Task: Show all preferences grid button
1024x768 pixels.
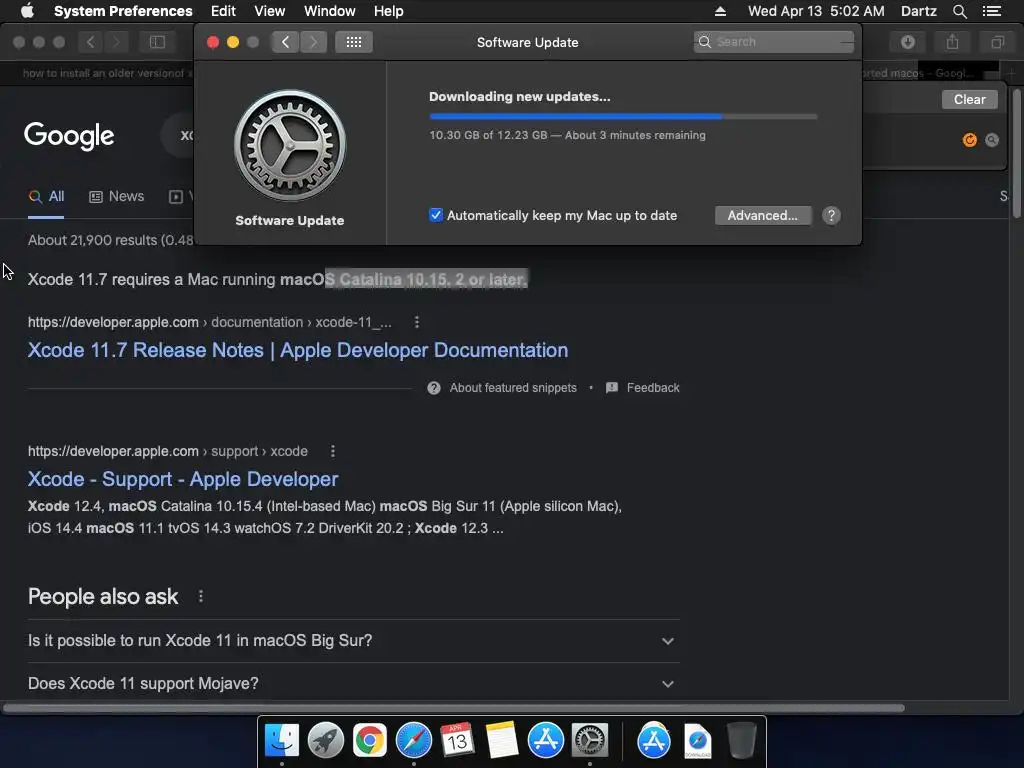Action: click(354, 42)
